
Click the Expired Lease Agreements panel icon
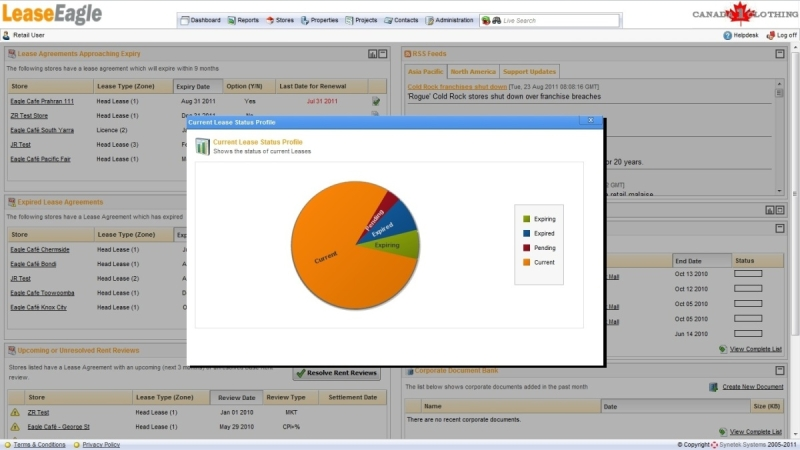coord(12,202)
